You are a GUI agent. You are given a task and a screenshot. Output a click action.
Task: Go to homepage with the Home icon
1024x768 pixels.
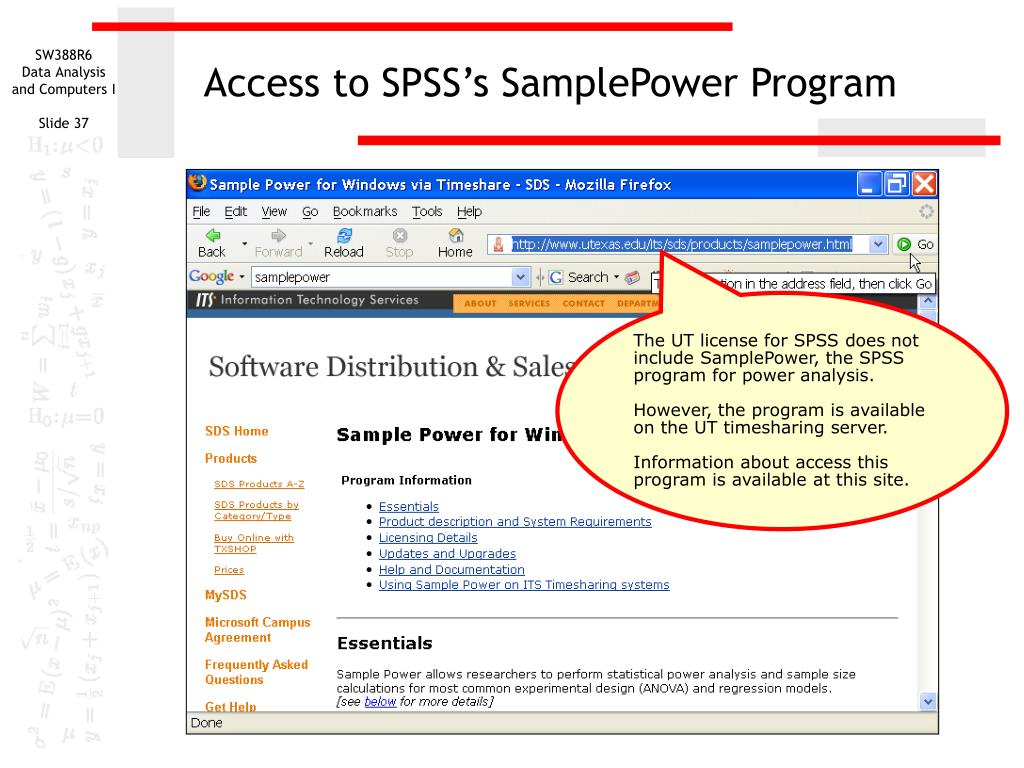coord(456,235)
